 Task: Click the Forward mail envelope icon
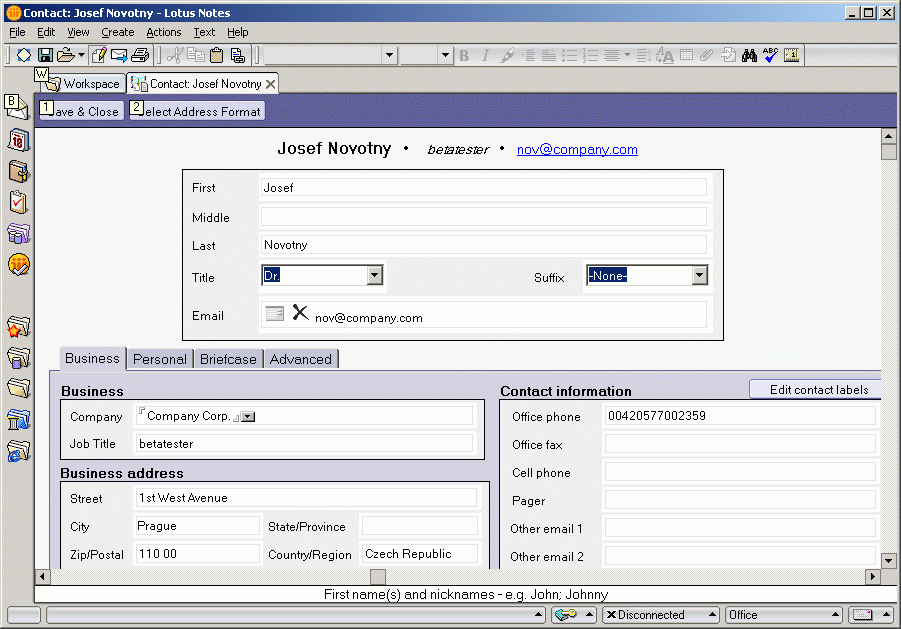pos(119,55)
